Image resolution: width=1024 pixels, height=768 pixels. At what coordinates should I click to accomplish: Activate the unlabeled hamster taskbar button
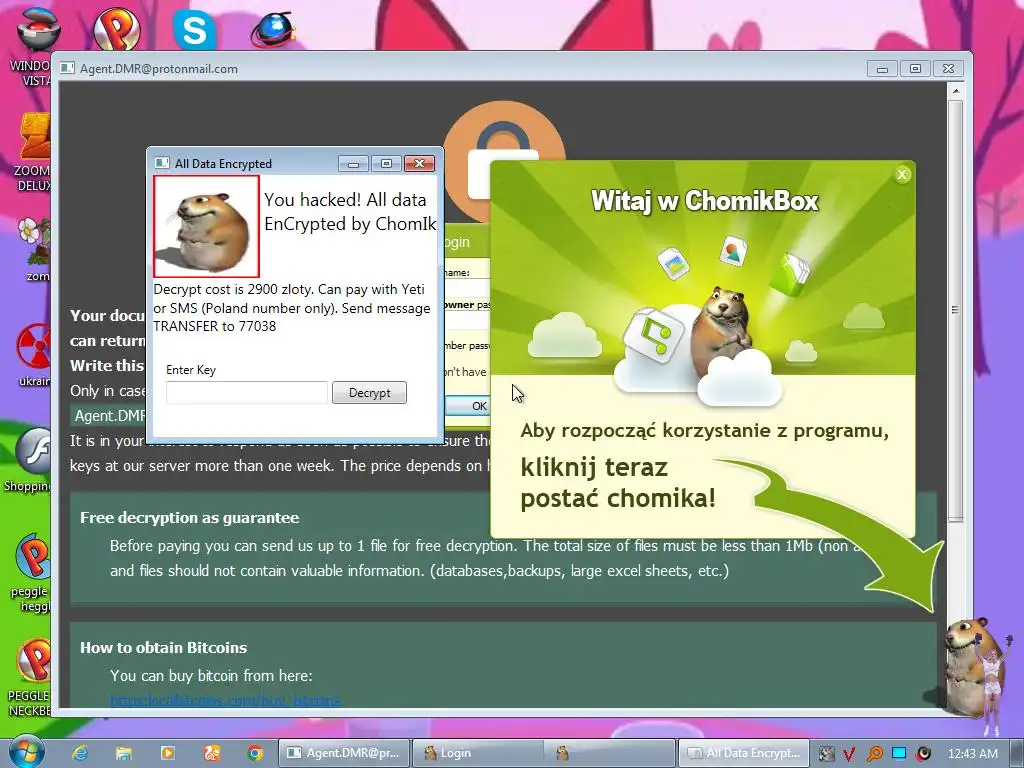pyautogui.click(x=611, y=753)
